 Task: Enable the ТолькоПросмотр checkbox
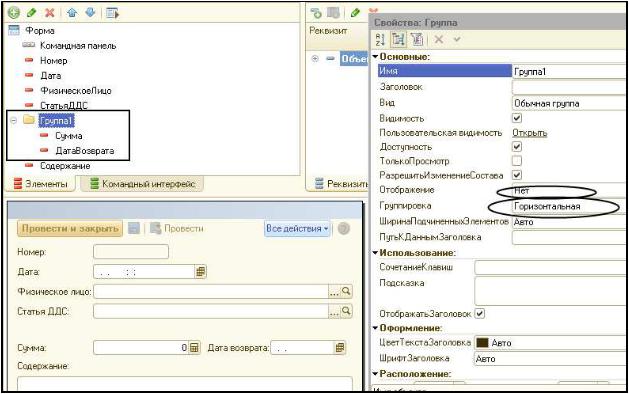(x=517, y=161)
